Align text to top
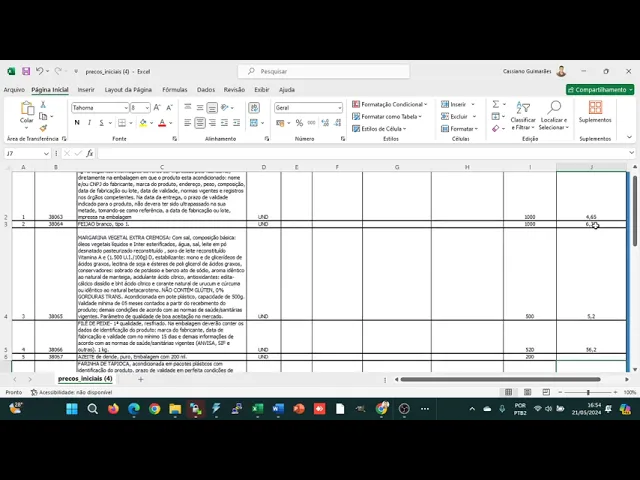640x480 pixels. pos(188,107)
